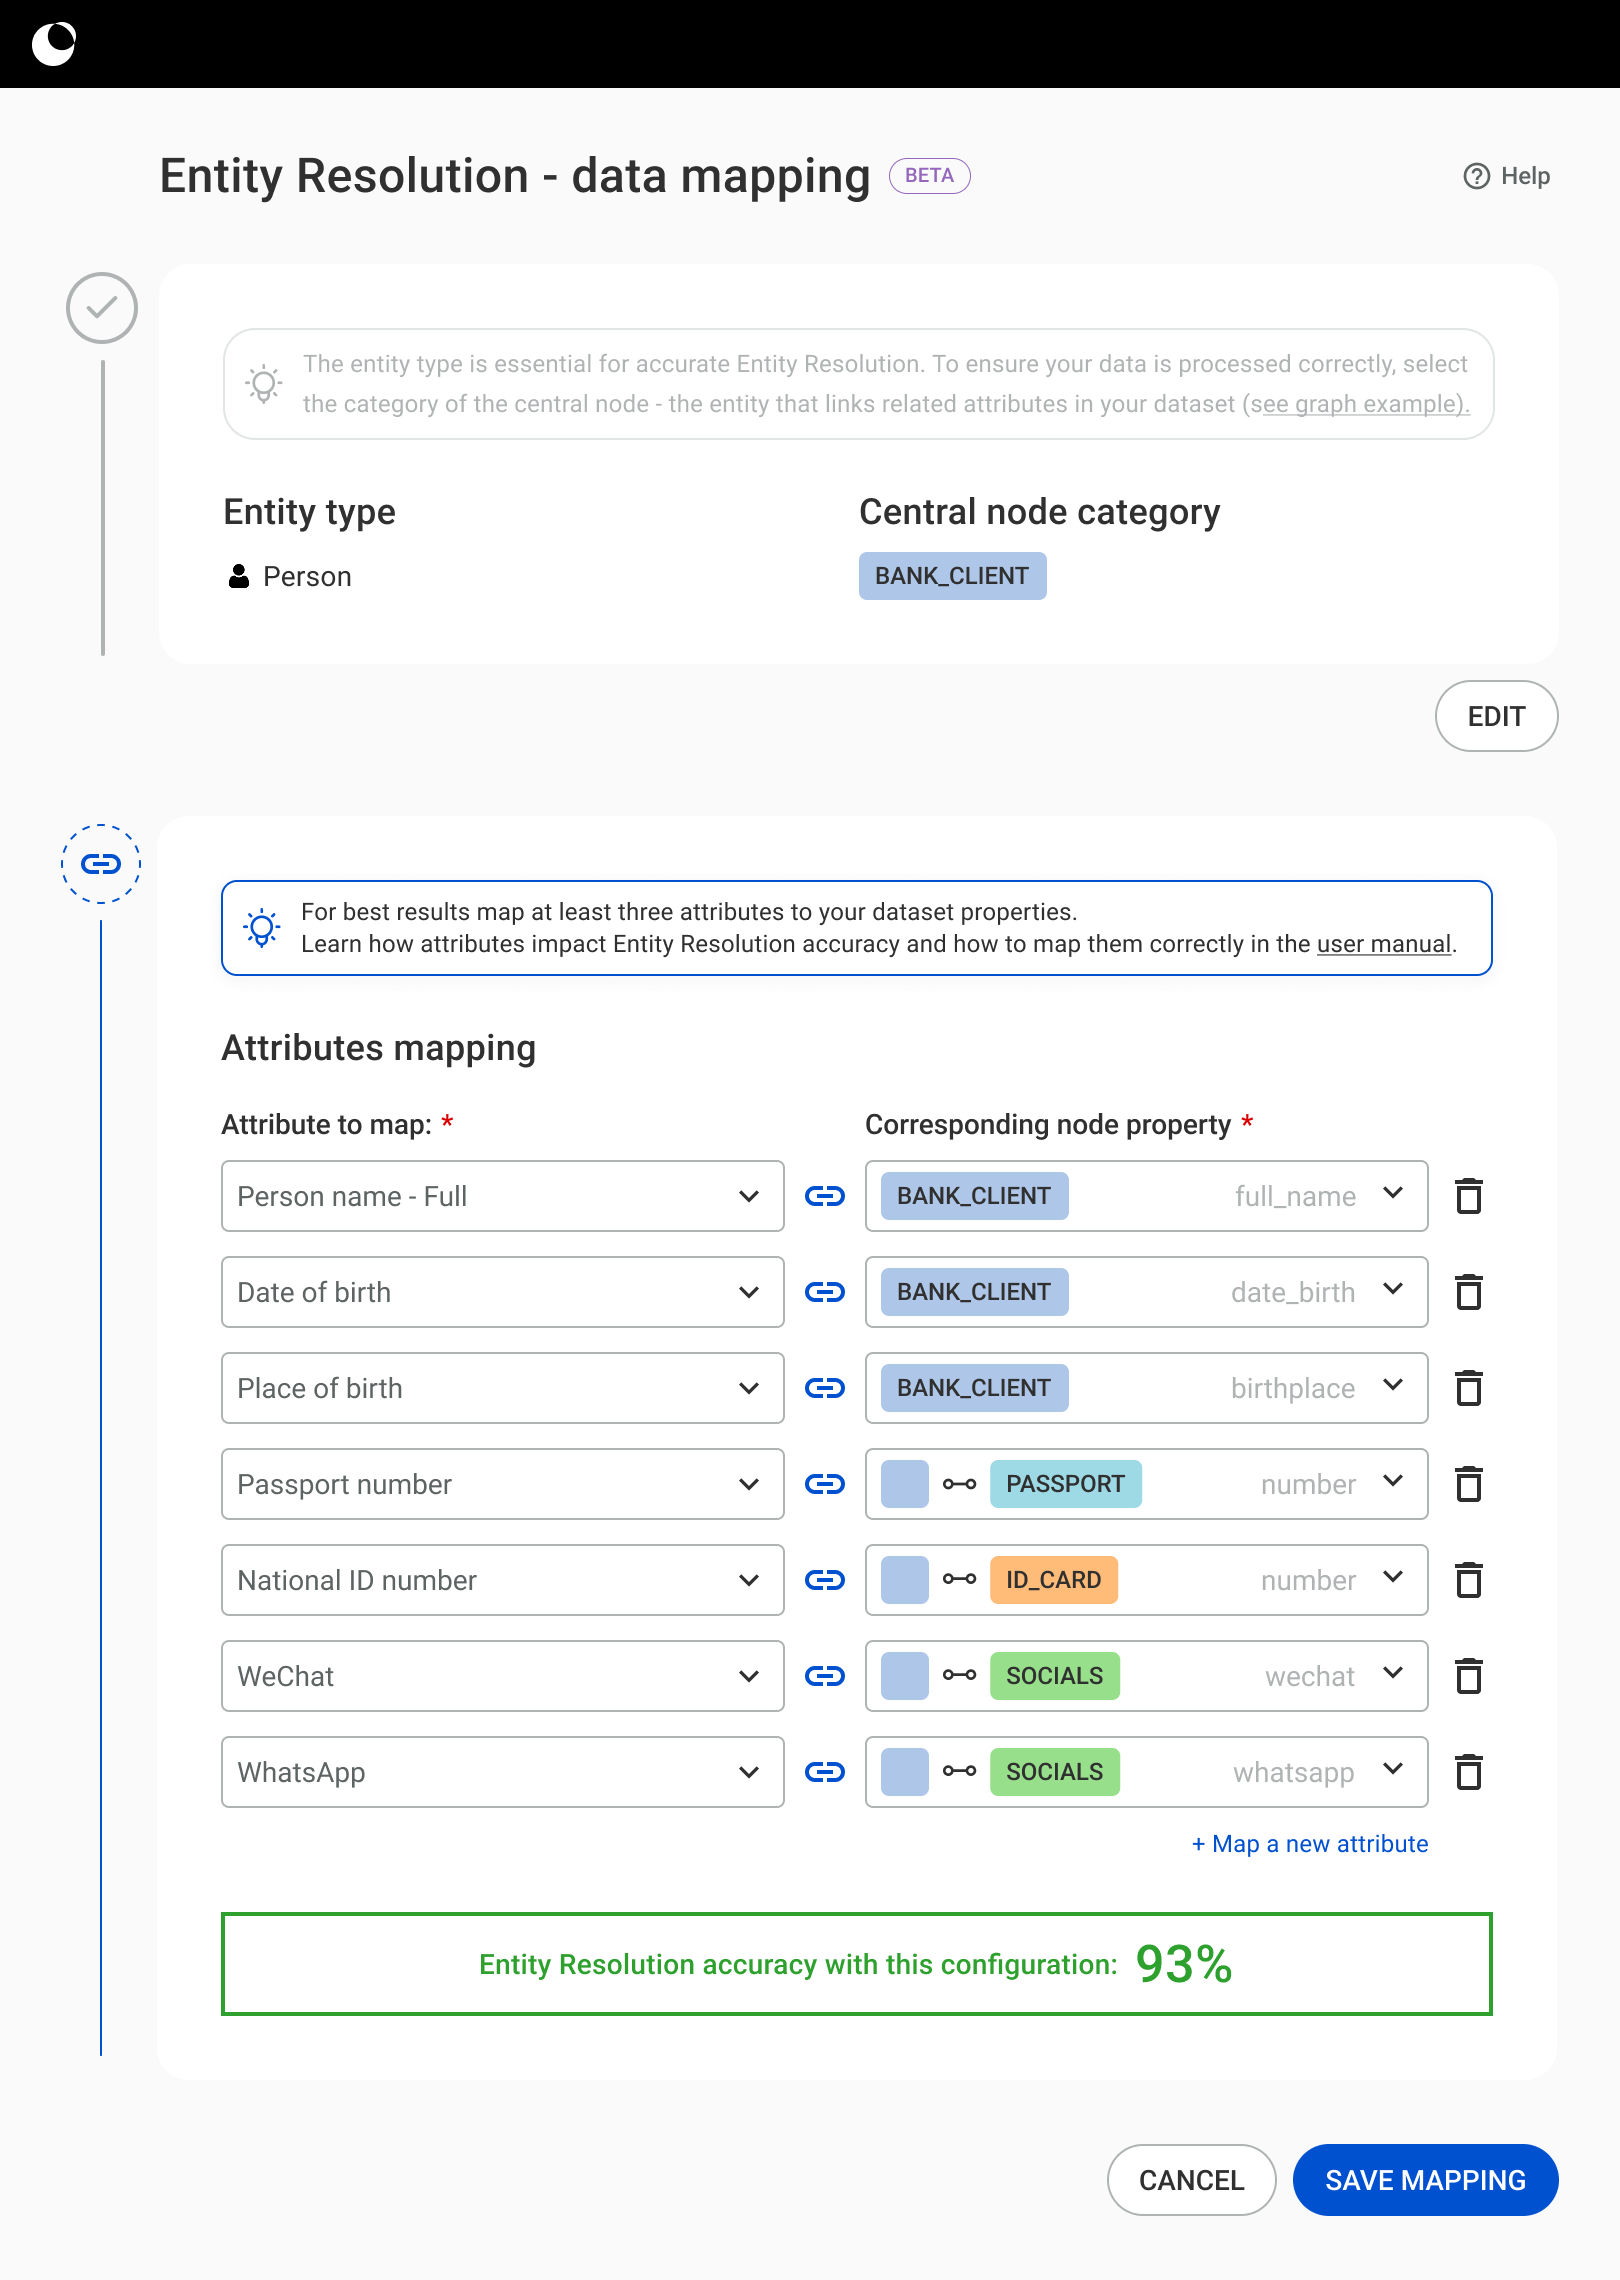Click the BETA badge
This screenshot has width=1620, height=2280.
click(x=929, y=175)
